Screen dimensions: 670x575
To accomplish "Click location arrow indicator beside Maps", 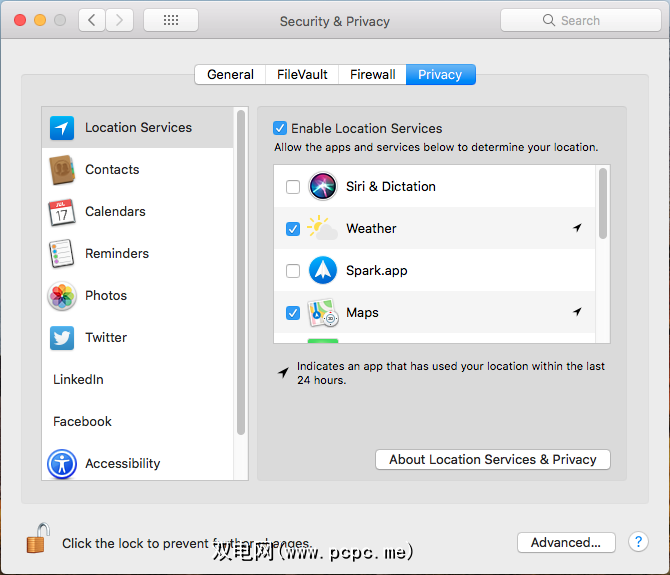I will pos(577,312).
